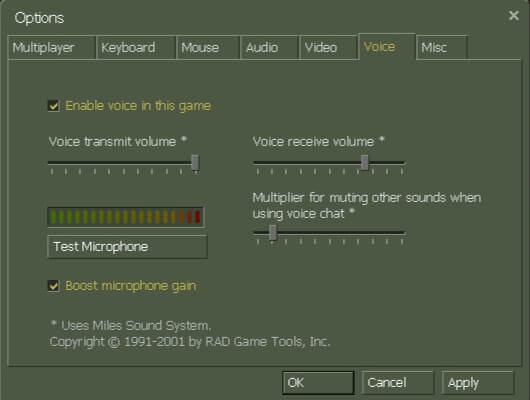Select the Mouse tab
The width and height of the screenshot is (530, 400).
(208, 47)
